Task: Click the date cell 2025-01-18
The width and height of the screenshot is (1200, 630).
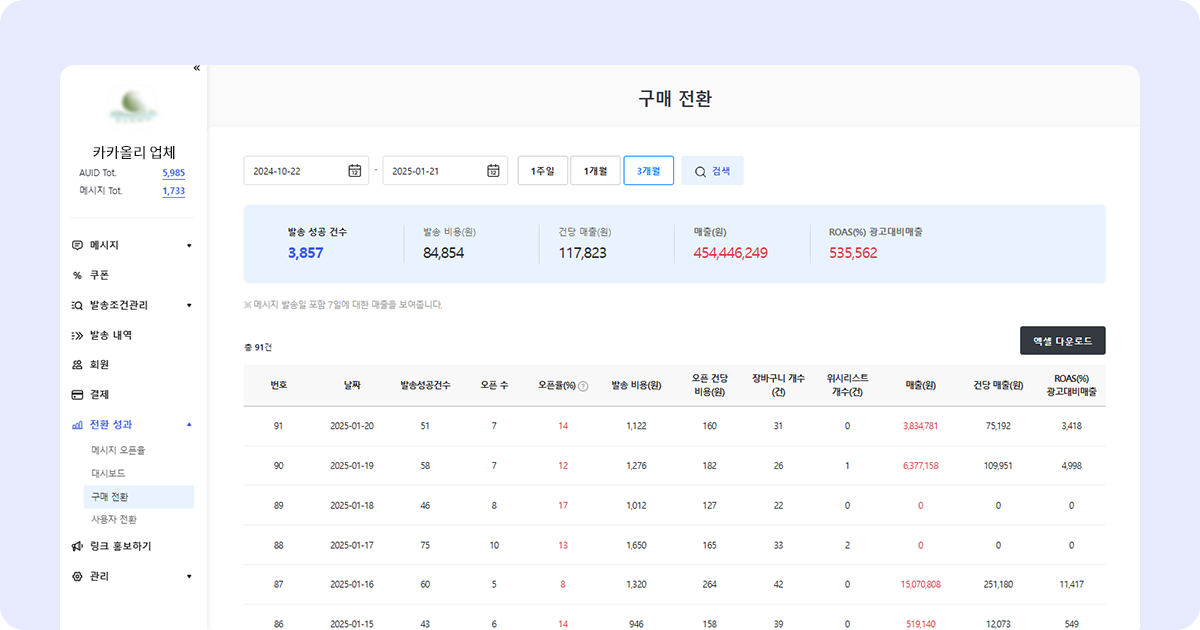Action: [x=352, y=506]
